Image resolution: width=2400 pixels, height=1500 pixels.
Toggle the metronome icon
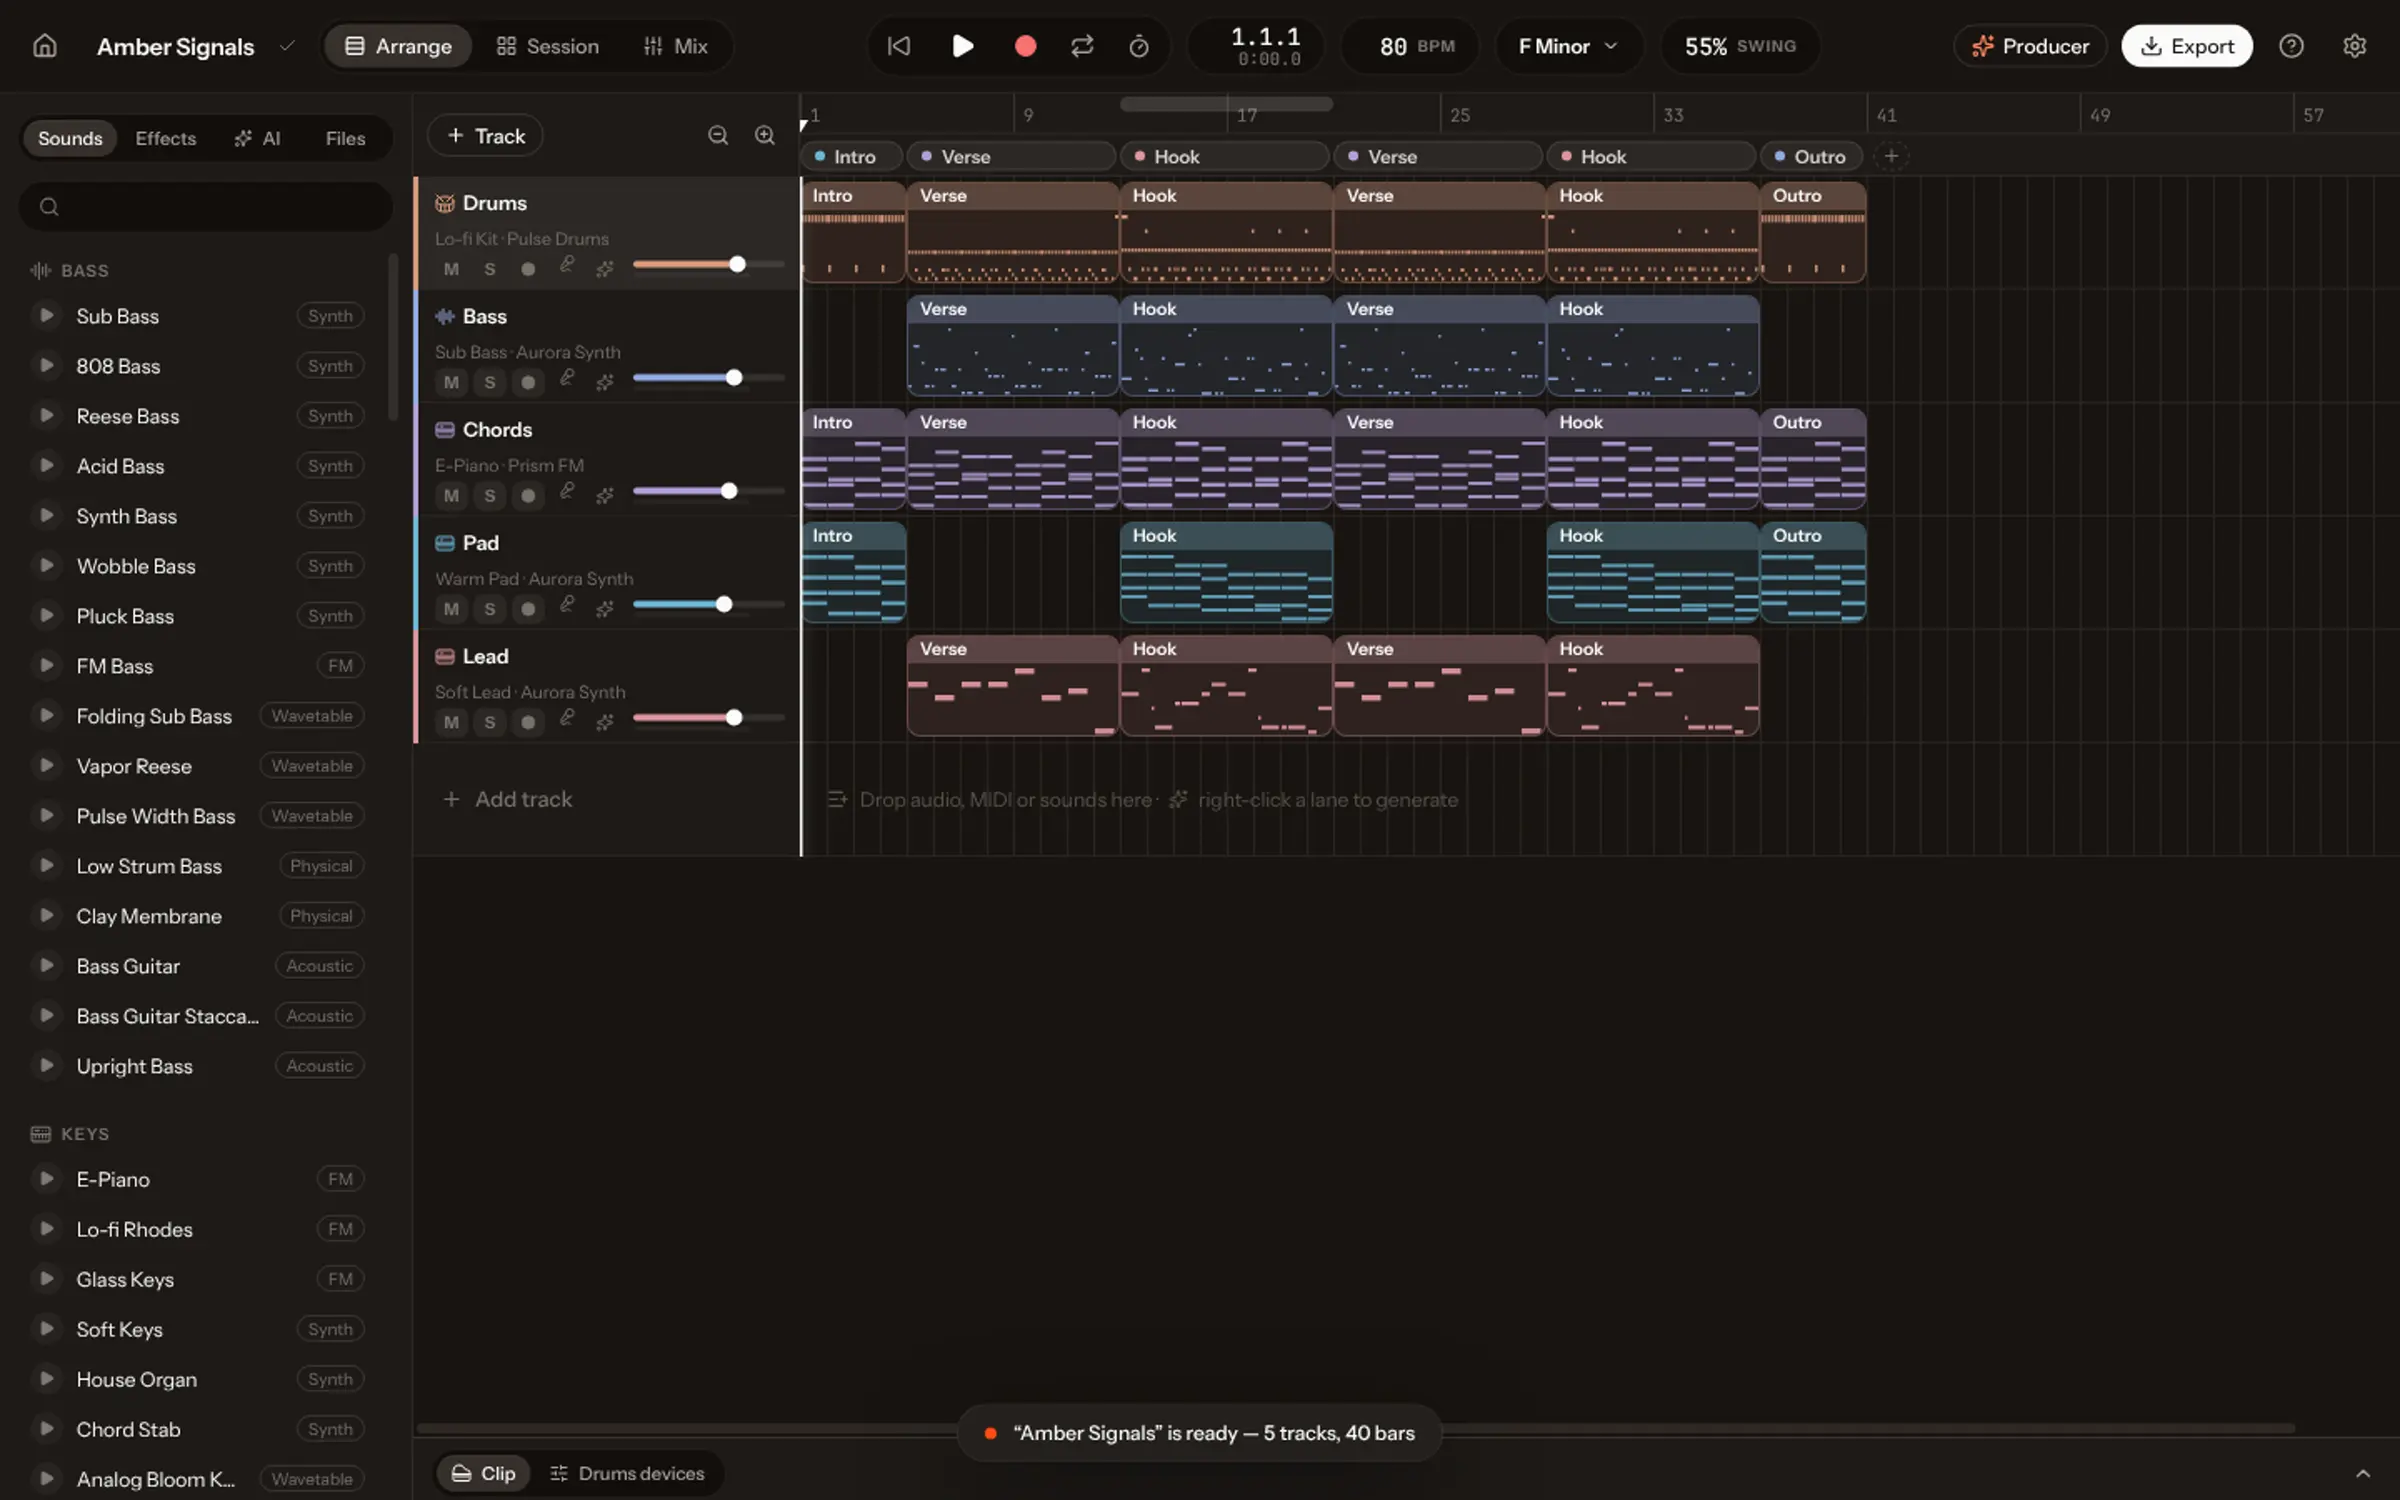tap(1139, 46)
